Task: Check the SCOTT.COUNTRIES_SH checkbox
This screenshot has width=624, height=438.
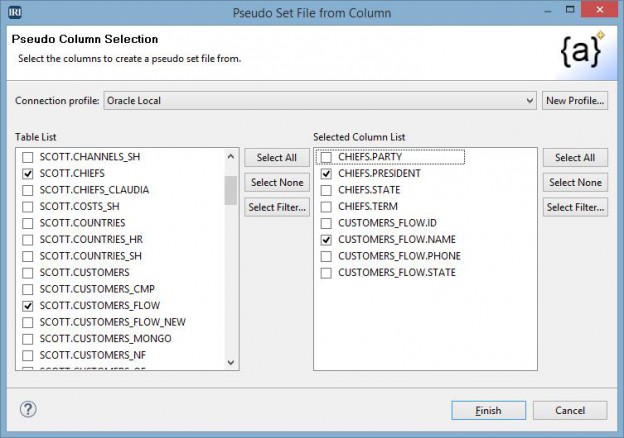Action: pos(27,256)
